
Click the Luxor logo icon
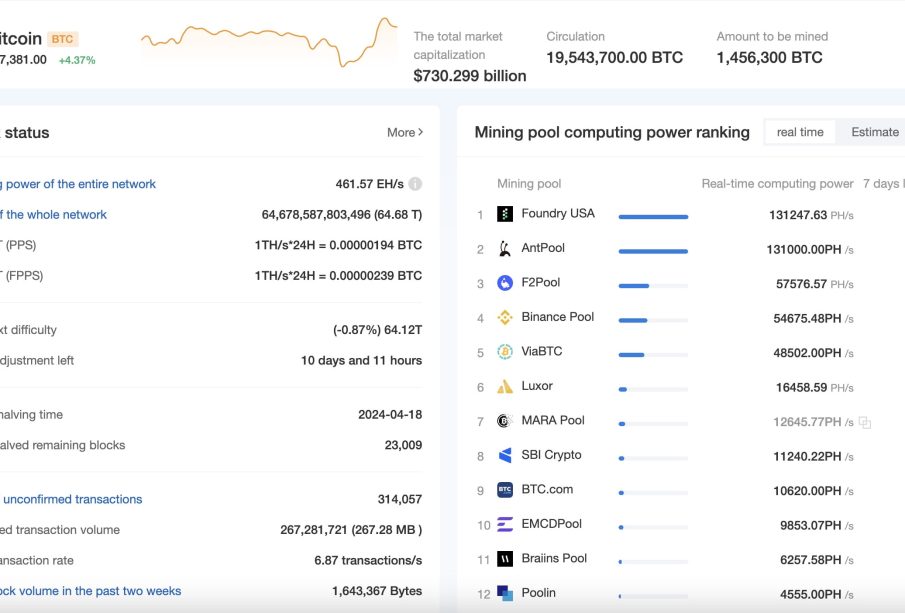click(505, 387)
